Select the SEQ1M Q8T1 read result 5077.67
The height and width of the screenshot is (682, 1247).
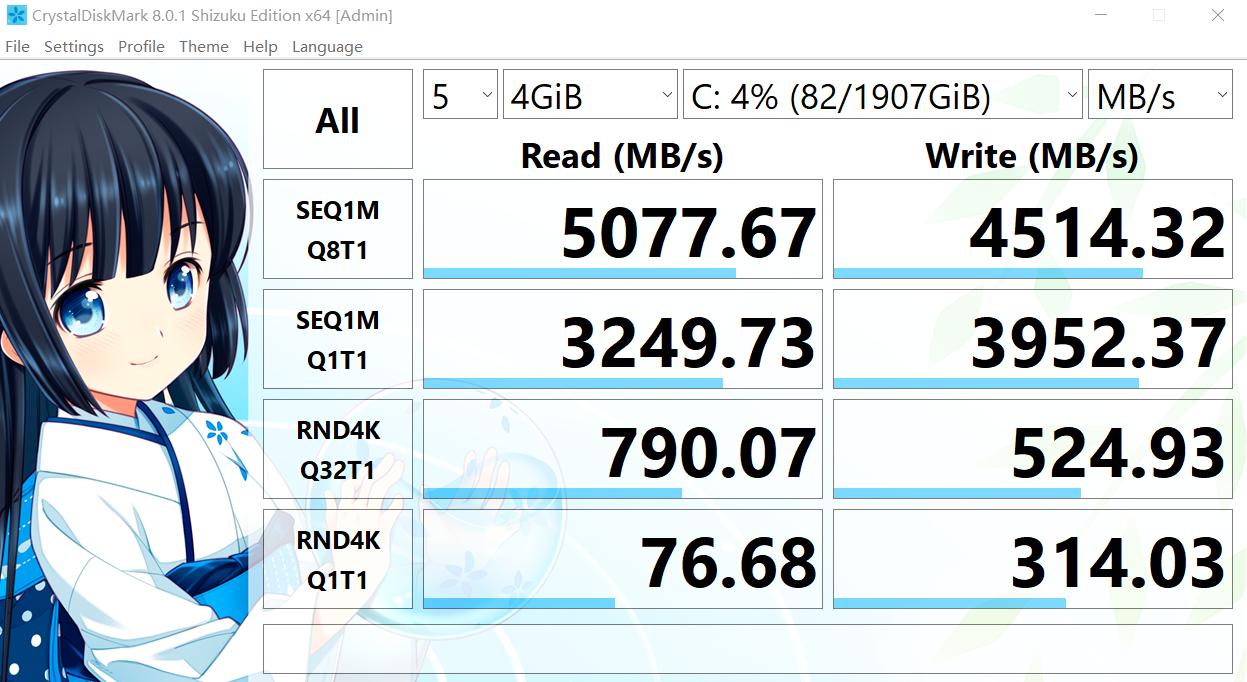(622, 228)
